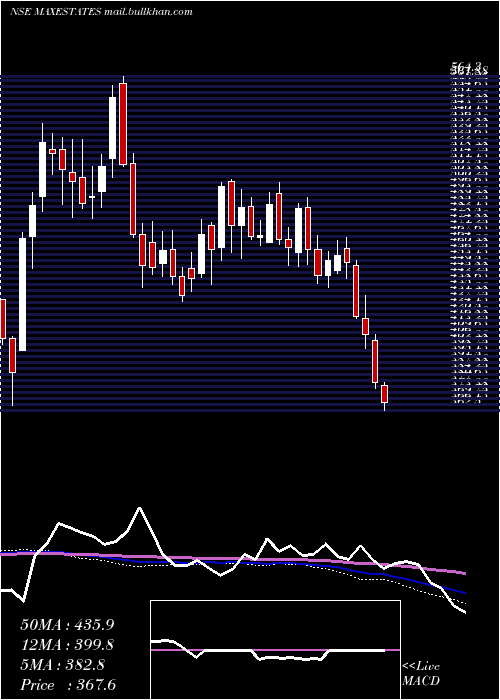
Task: Click the 12MA : 399.8 value
Action: coord(67,645)
